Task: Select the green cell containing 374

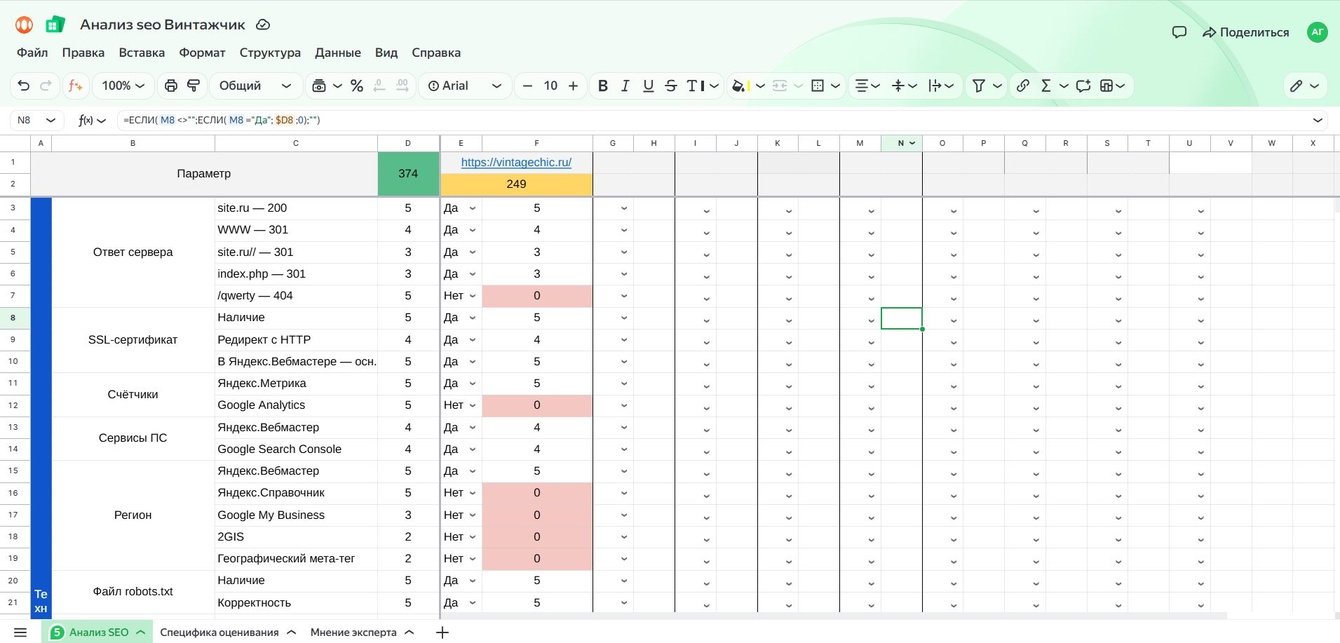Action: [x=408, y=173]
